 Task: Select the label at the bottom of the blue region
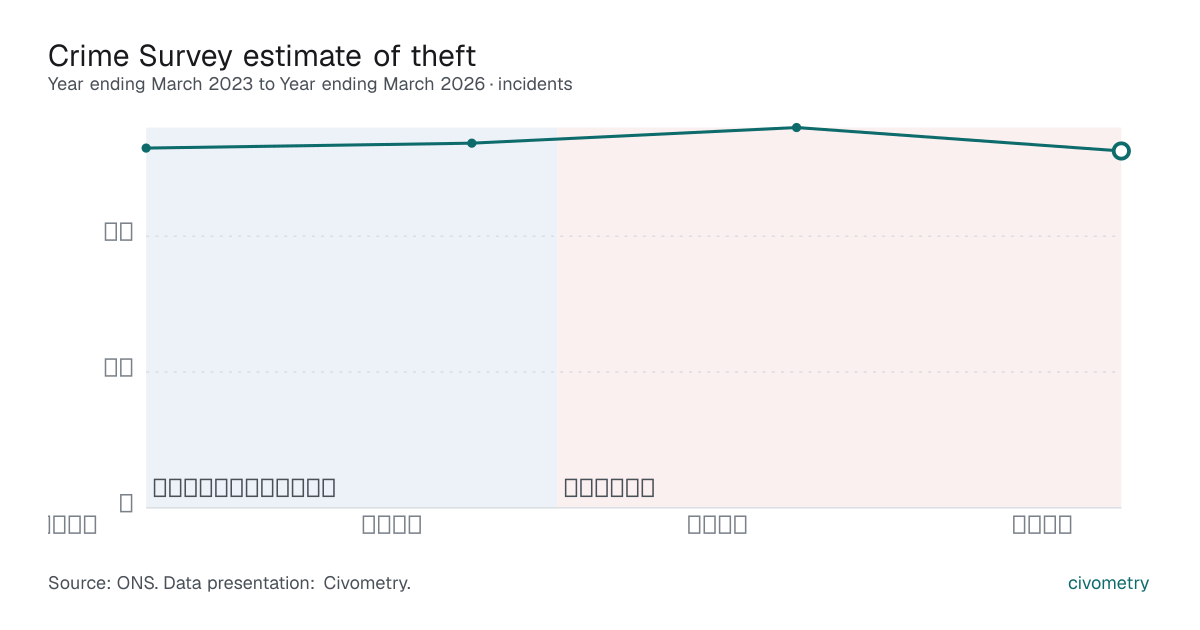pyautogui.click(x=244, y=488)
